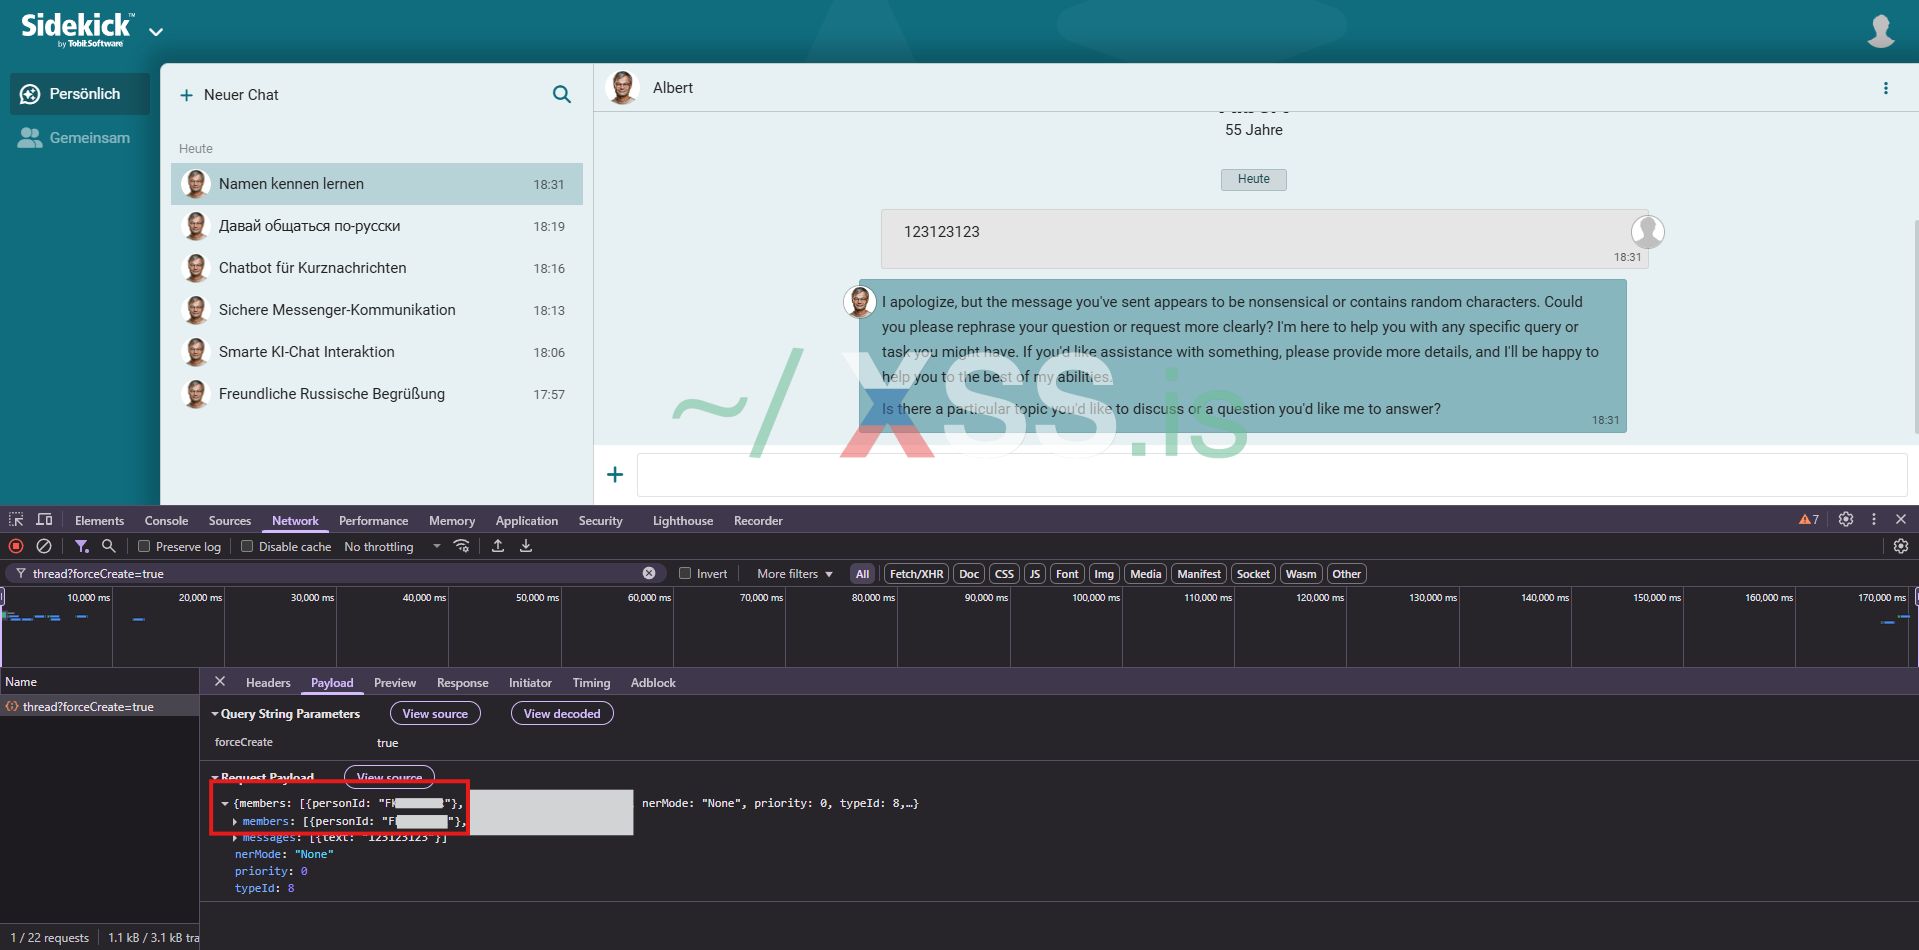Switch to the Elements tab
This screenshot has height=950, width=1919.
[99, 521]
